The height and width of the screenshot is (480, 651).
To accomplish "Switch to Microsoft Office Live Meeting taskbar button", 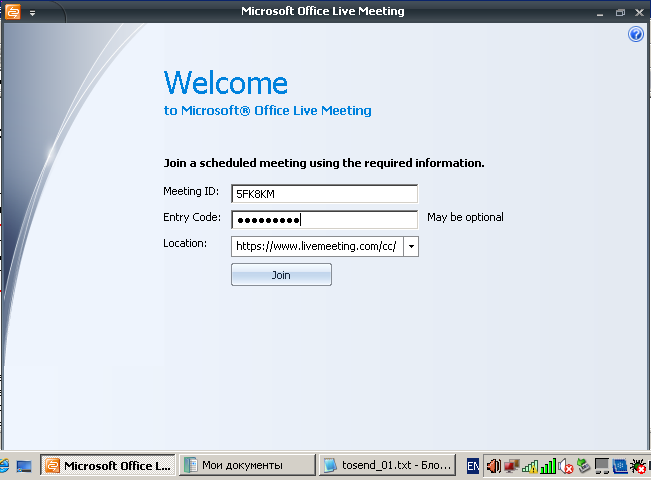I will (108, 465).
